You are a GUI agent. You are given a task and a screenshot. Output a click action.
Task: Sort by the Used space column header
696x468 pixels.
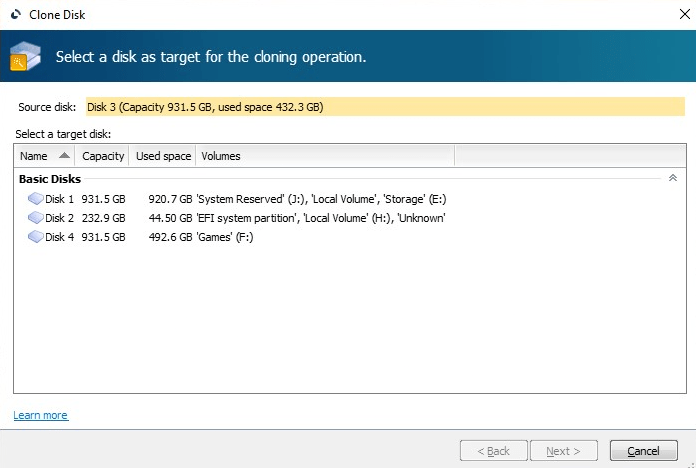(x=163, y=156)
